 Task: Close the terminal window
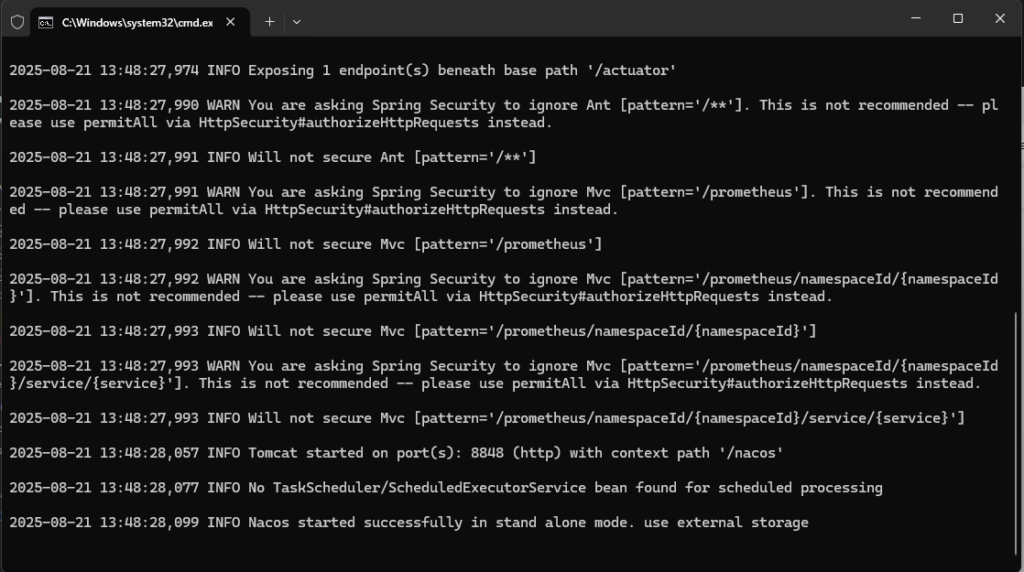[x=1000, y=18]
